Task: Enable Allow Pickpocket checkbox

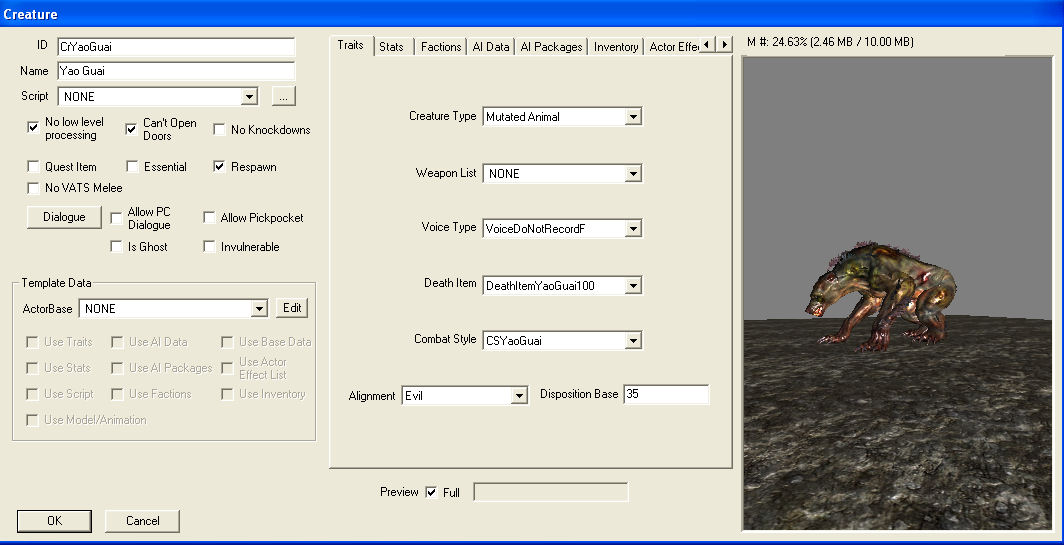Action: click(x=210, y=218)
